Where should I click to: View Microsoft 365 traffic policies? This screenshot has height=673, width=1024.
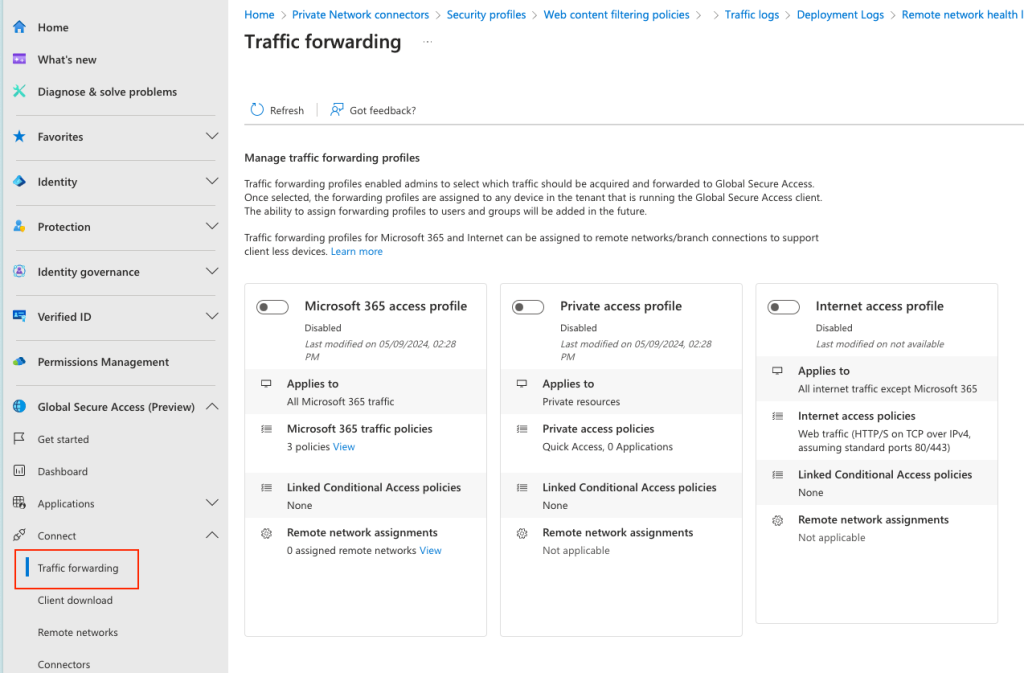[x=344, y=446]
